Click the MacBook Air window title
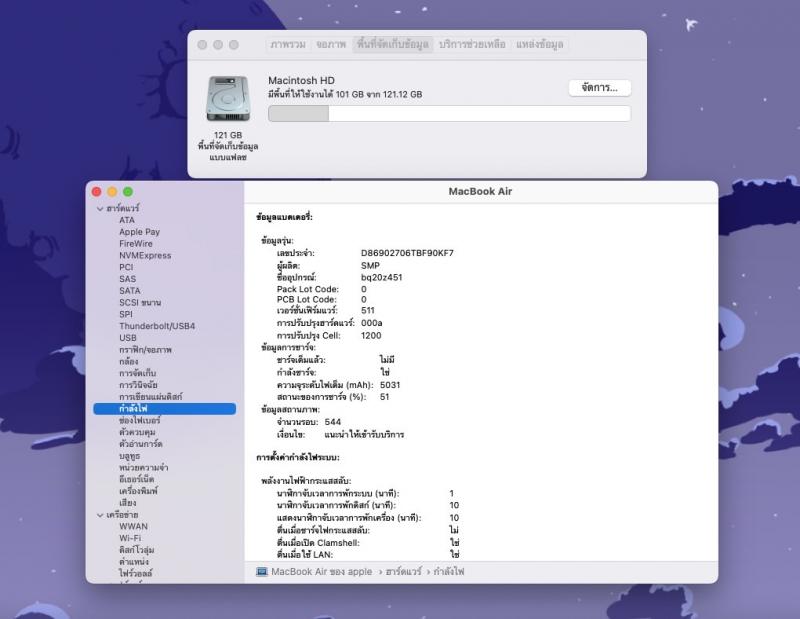The image size is (800, 619). pos(480,191)
